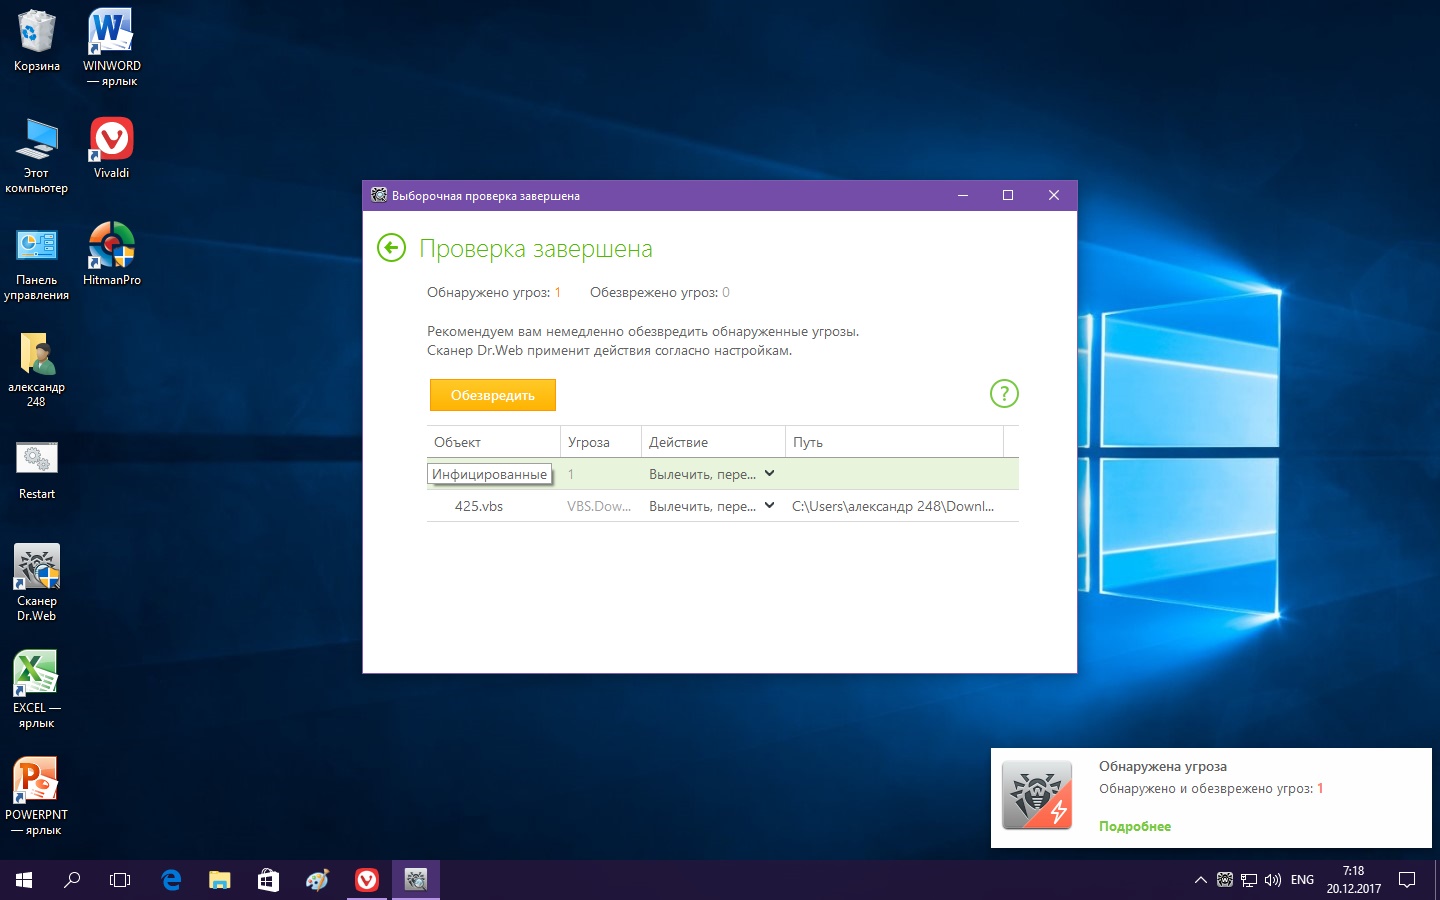
Task: Go back using the green arrow icon
Action: [391, 247]
